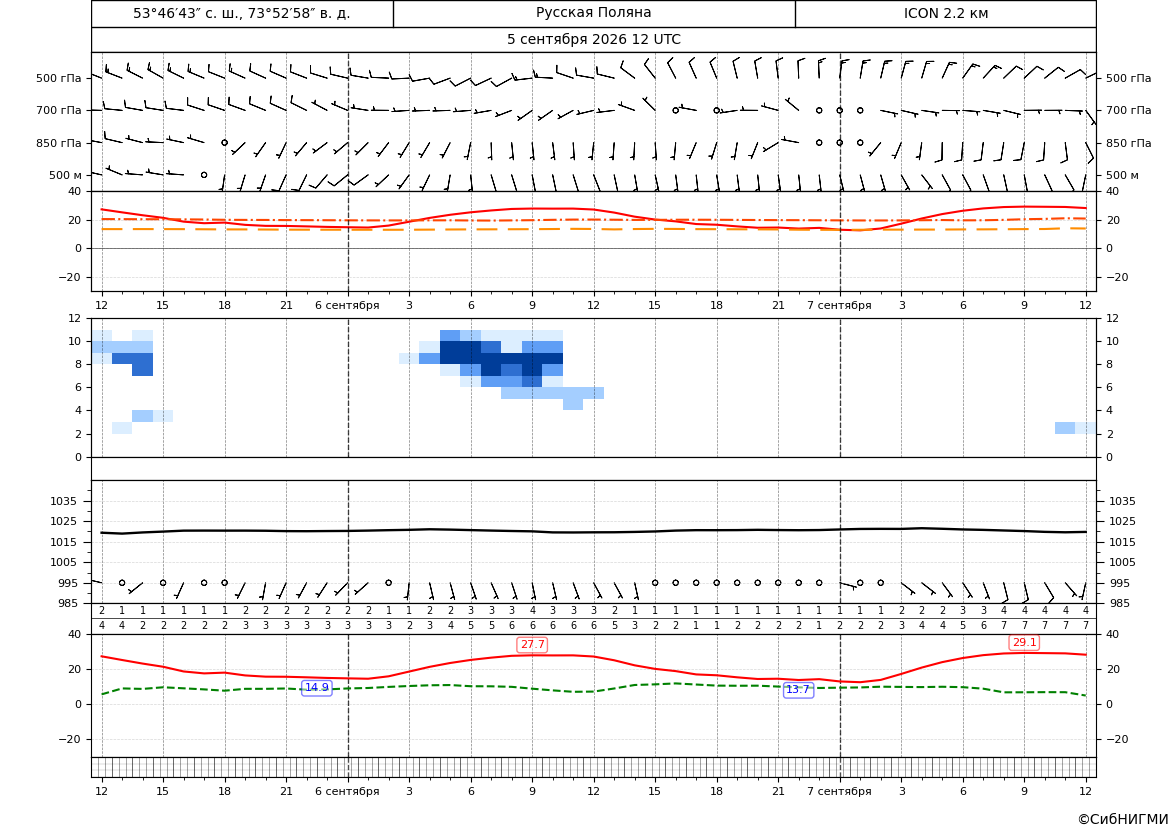This screenshot has width=1169, height=827.
Task: Click the black sea-level pressure line
Action: [x=593, y=531]
